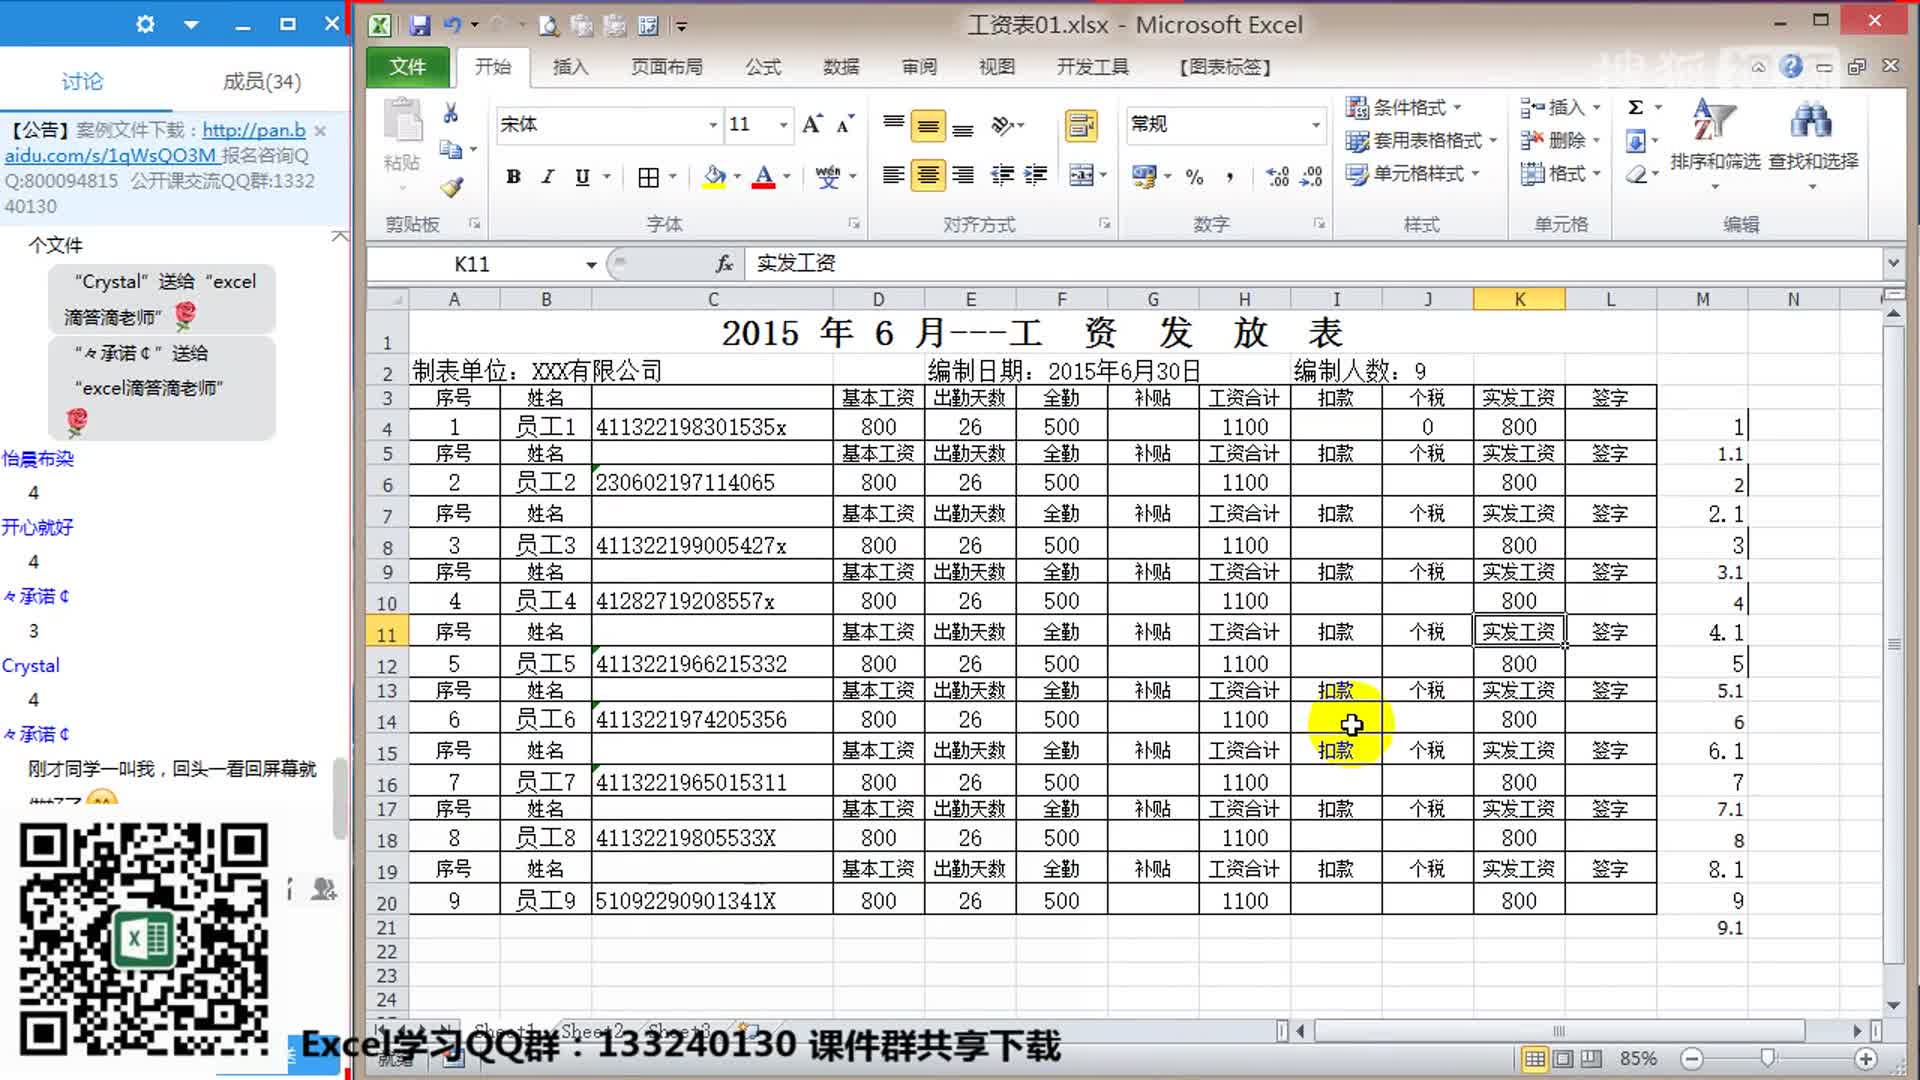Open the pan.baidu download link
Screen dimensions: 1920x1080
tap(254, 130)
